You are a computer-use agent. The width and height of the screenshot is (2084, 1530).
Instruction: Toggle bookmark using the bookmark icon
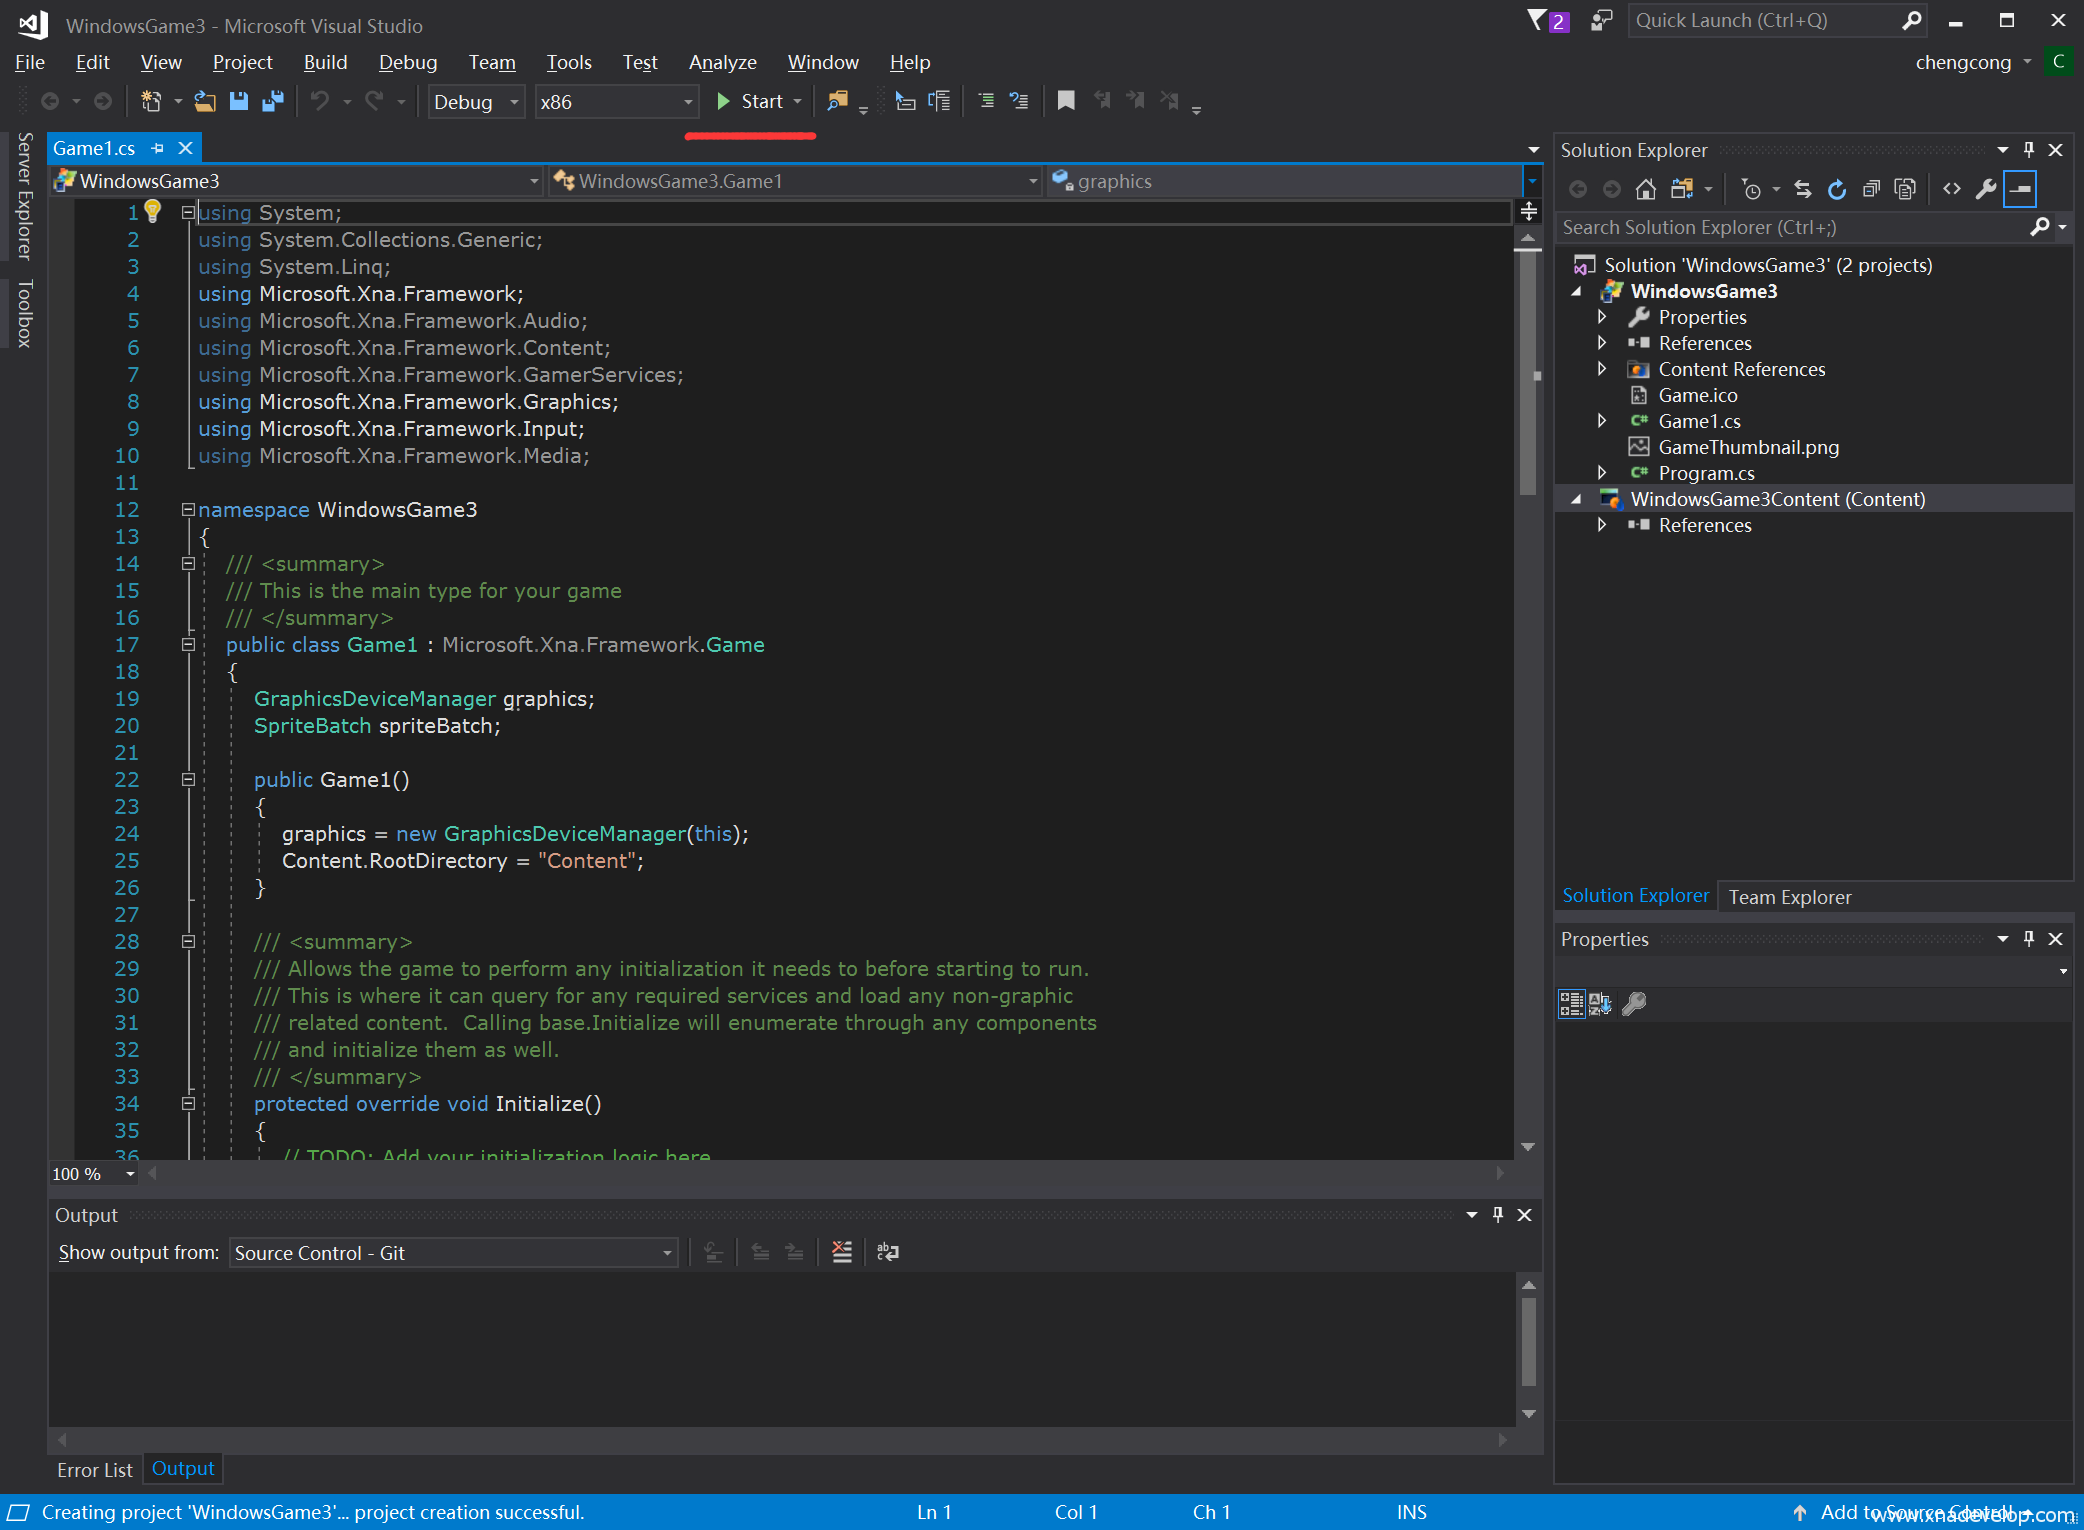(x=1066, y=101)
